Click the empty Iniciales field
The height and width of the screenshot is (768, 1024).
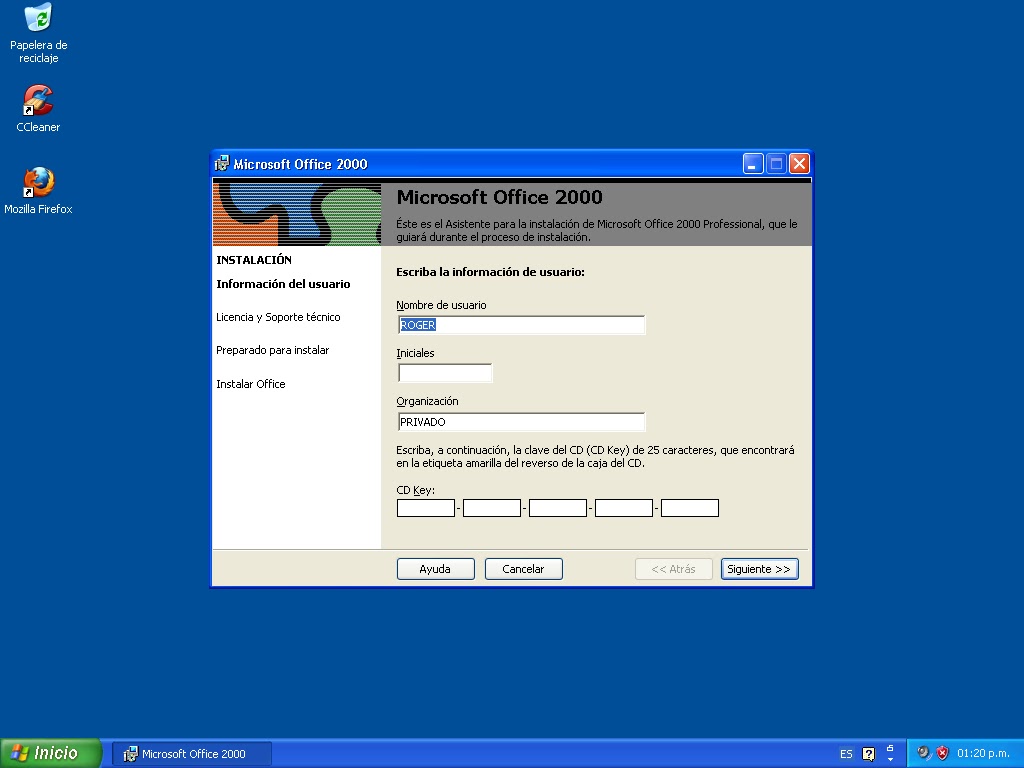click(x=444, y=372)
